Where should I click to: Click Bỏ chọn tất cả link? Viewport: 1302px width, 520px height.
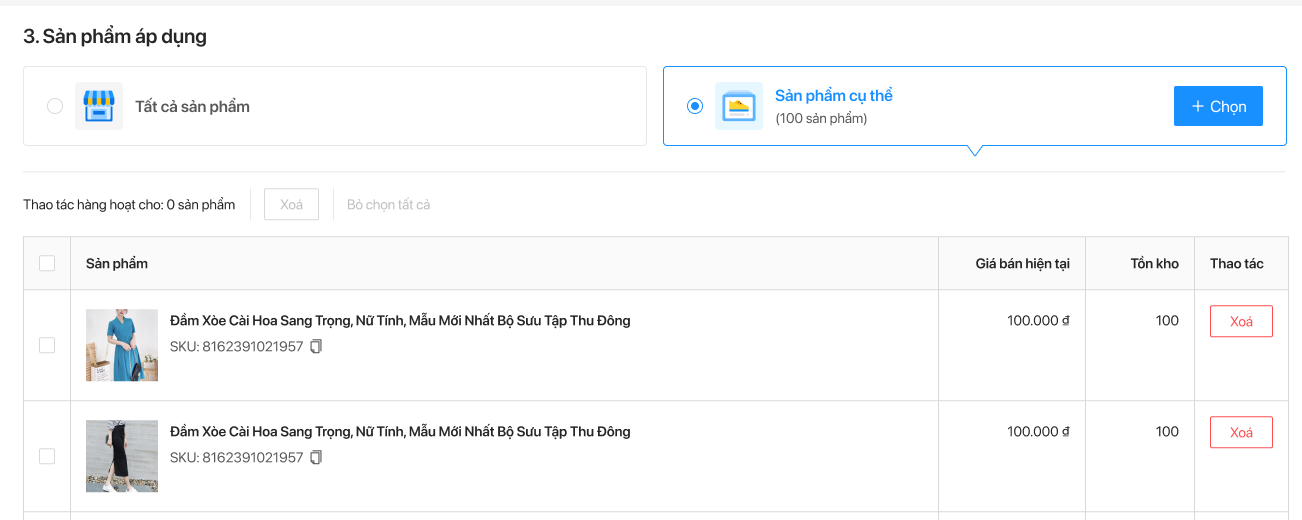click(x=388, y=205)
